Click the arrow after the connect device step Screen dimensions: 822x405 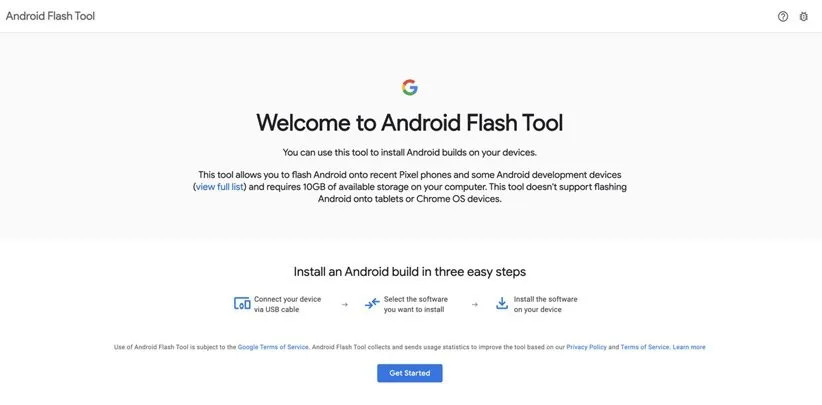pos(345,304)
